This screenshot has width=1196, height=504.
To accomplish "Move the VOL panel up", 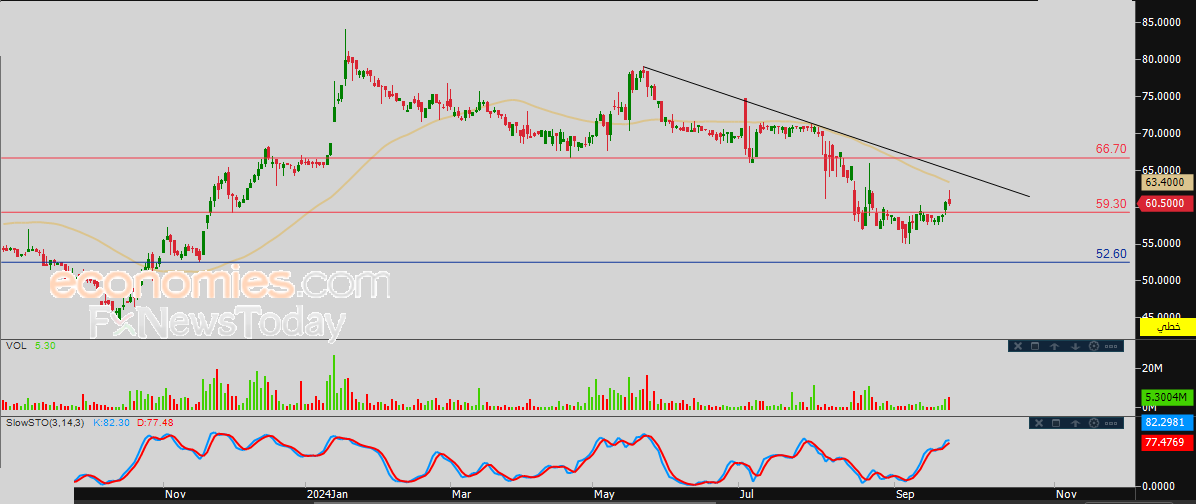I will pyautogui.click(x=1054, y=346).
